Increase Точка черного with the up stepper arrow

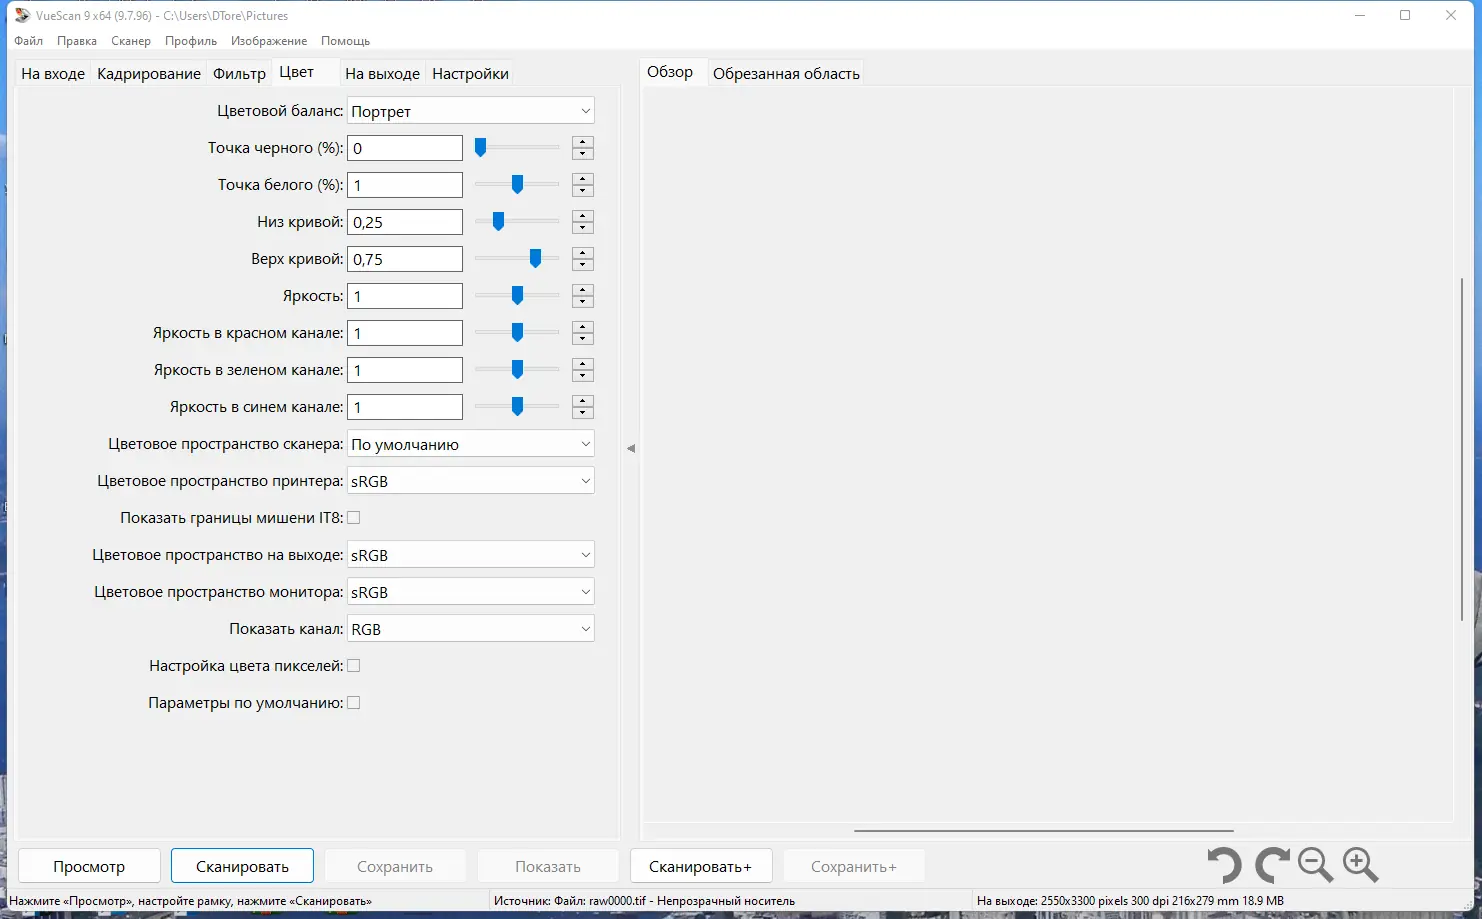coord(583,142)
